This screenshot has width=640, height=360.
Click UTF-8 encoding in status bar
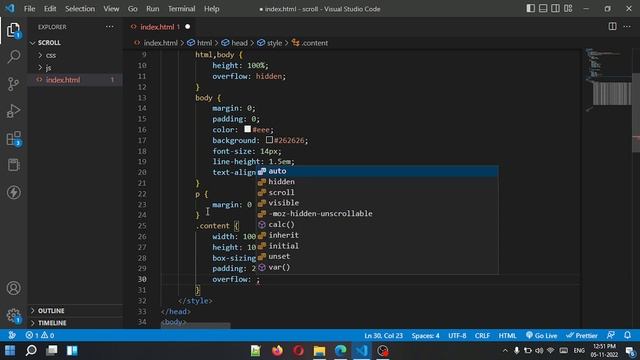tap(457, 336)
